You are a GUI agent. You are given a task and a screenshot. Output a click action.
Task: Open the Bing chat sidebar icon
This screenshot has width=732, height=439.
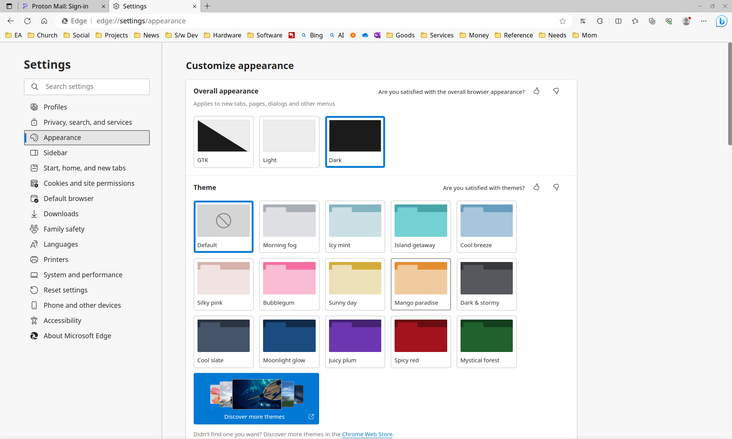click(x=721, y=21)
